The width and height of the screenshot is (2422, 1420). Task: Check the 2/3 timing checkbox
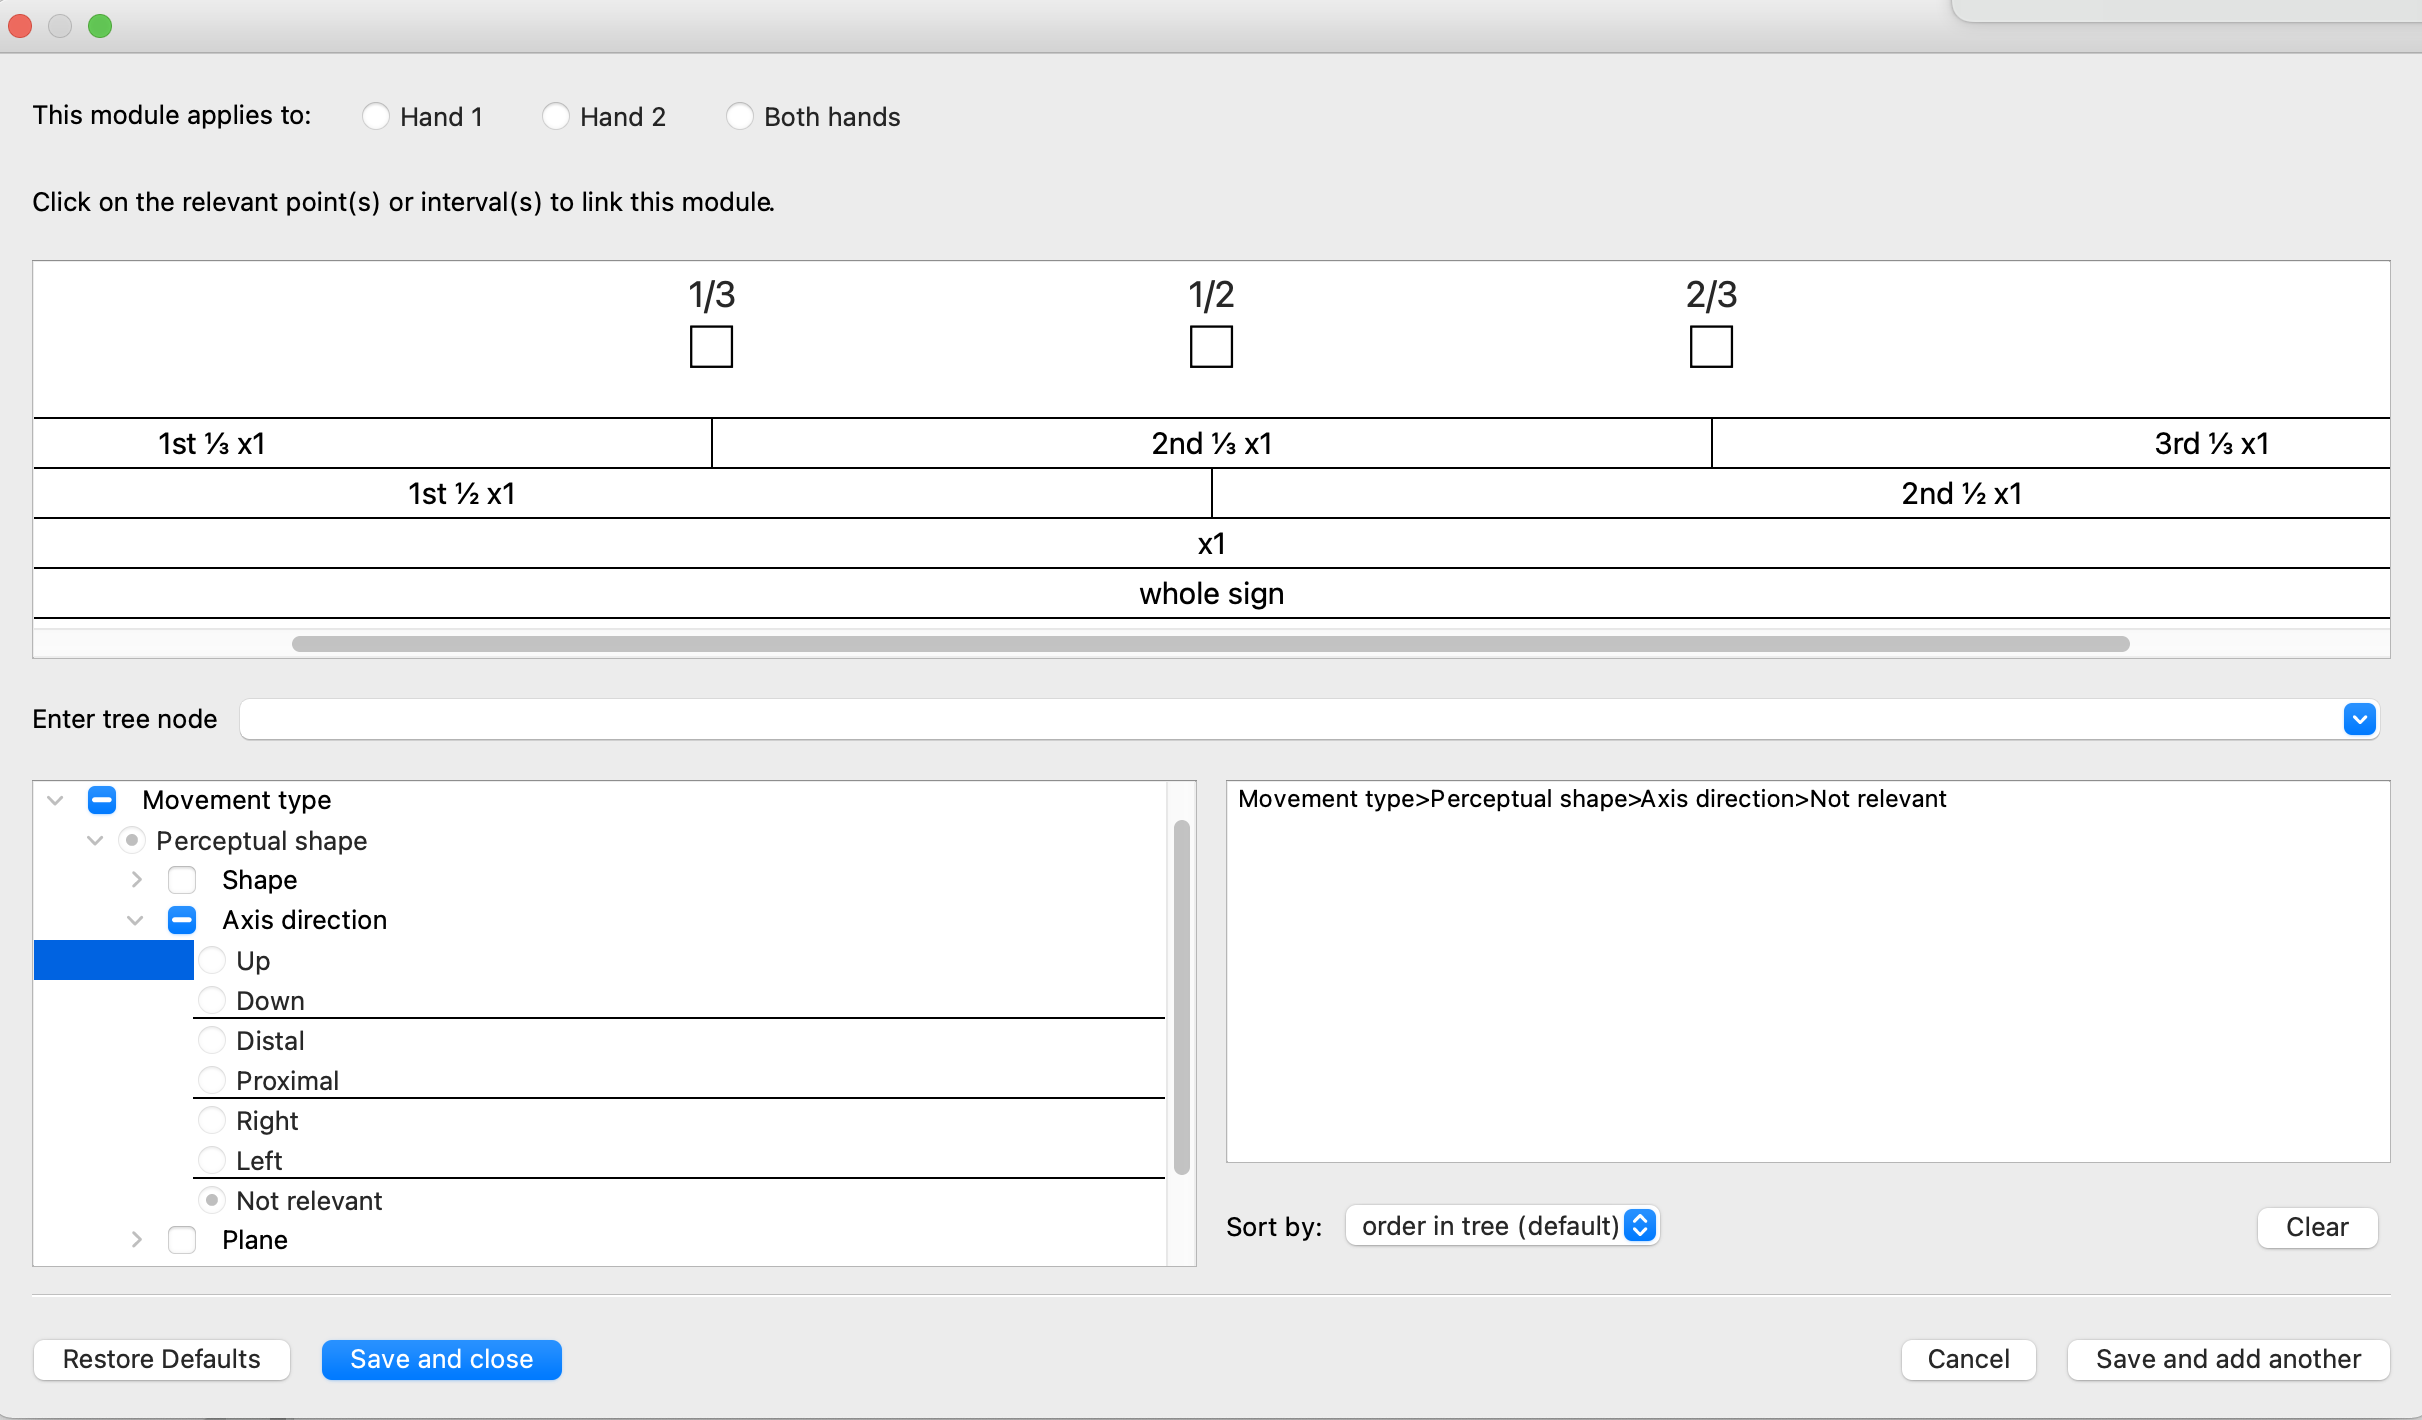[x=1709, y=346]
